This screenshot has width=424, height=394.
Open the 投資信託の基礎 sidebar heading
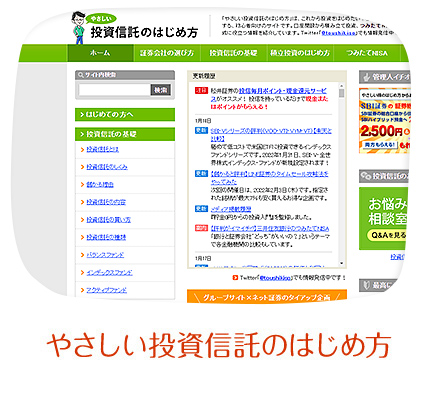pos(125,134)
